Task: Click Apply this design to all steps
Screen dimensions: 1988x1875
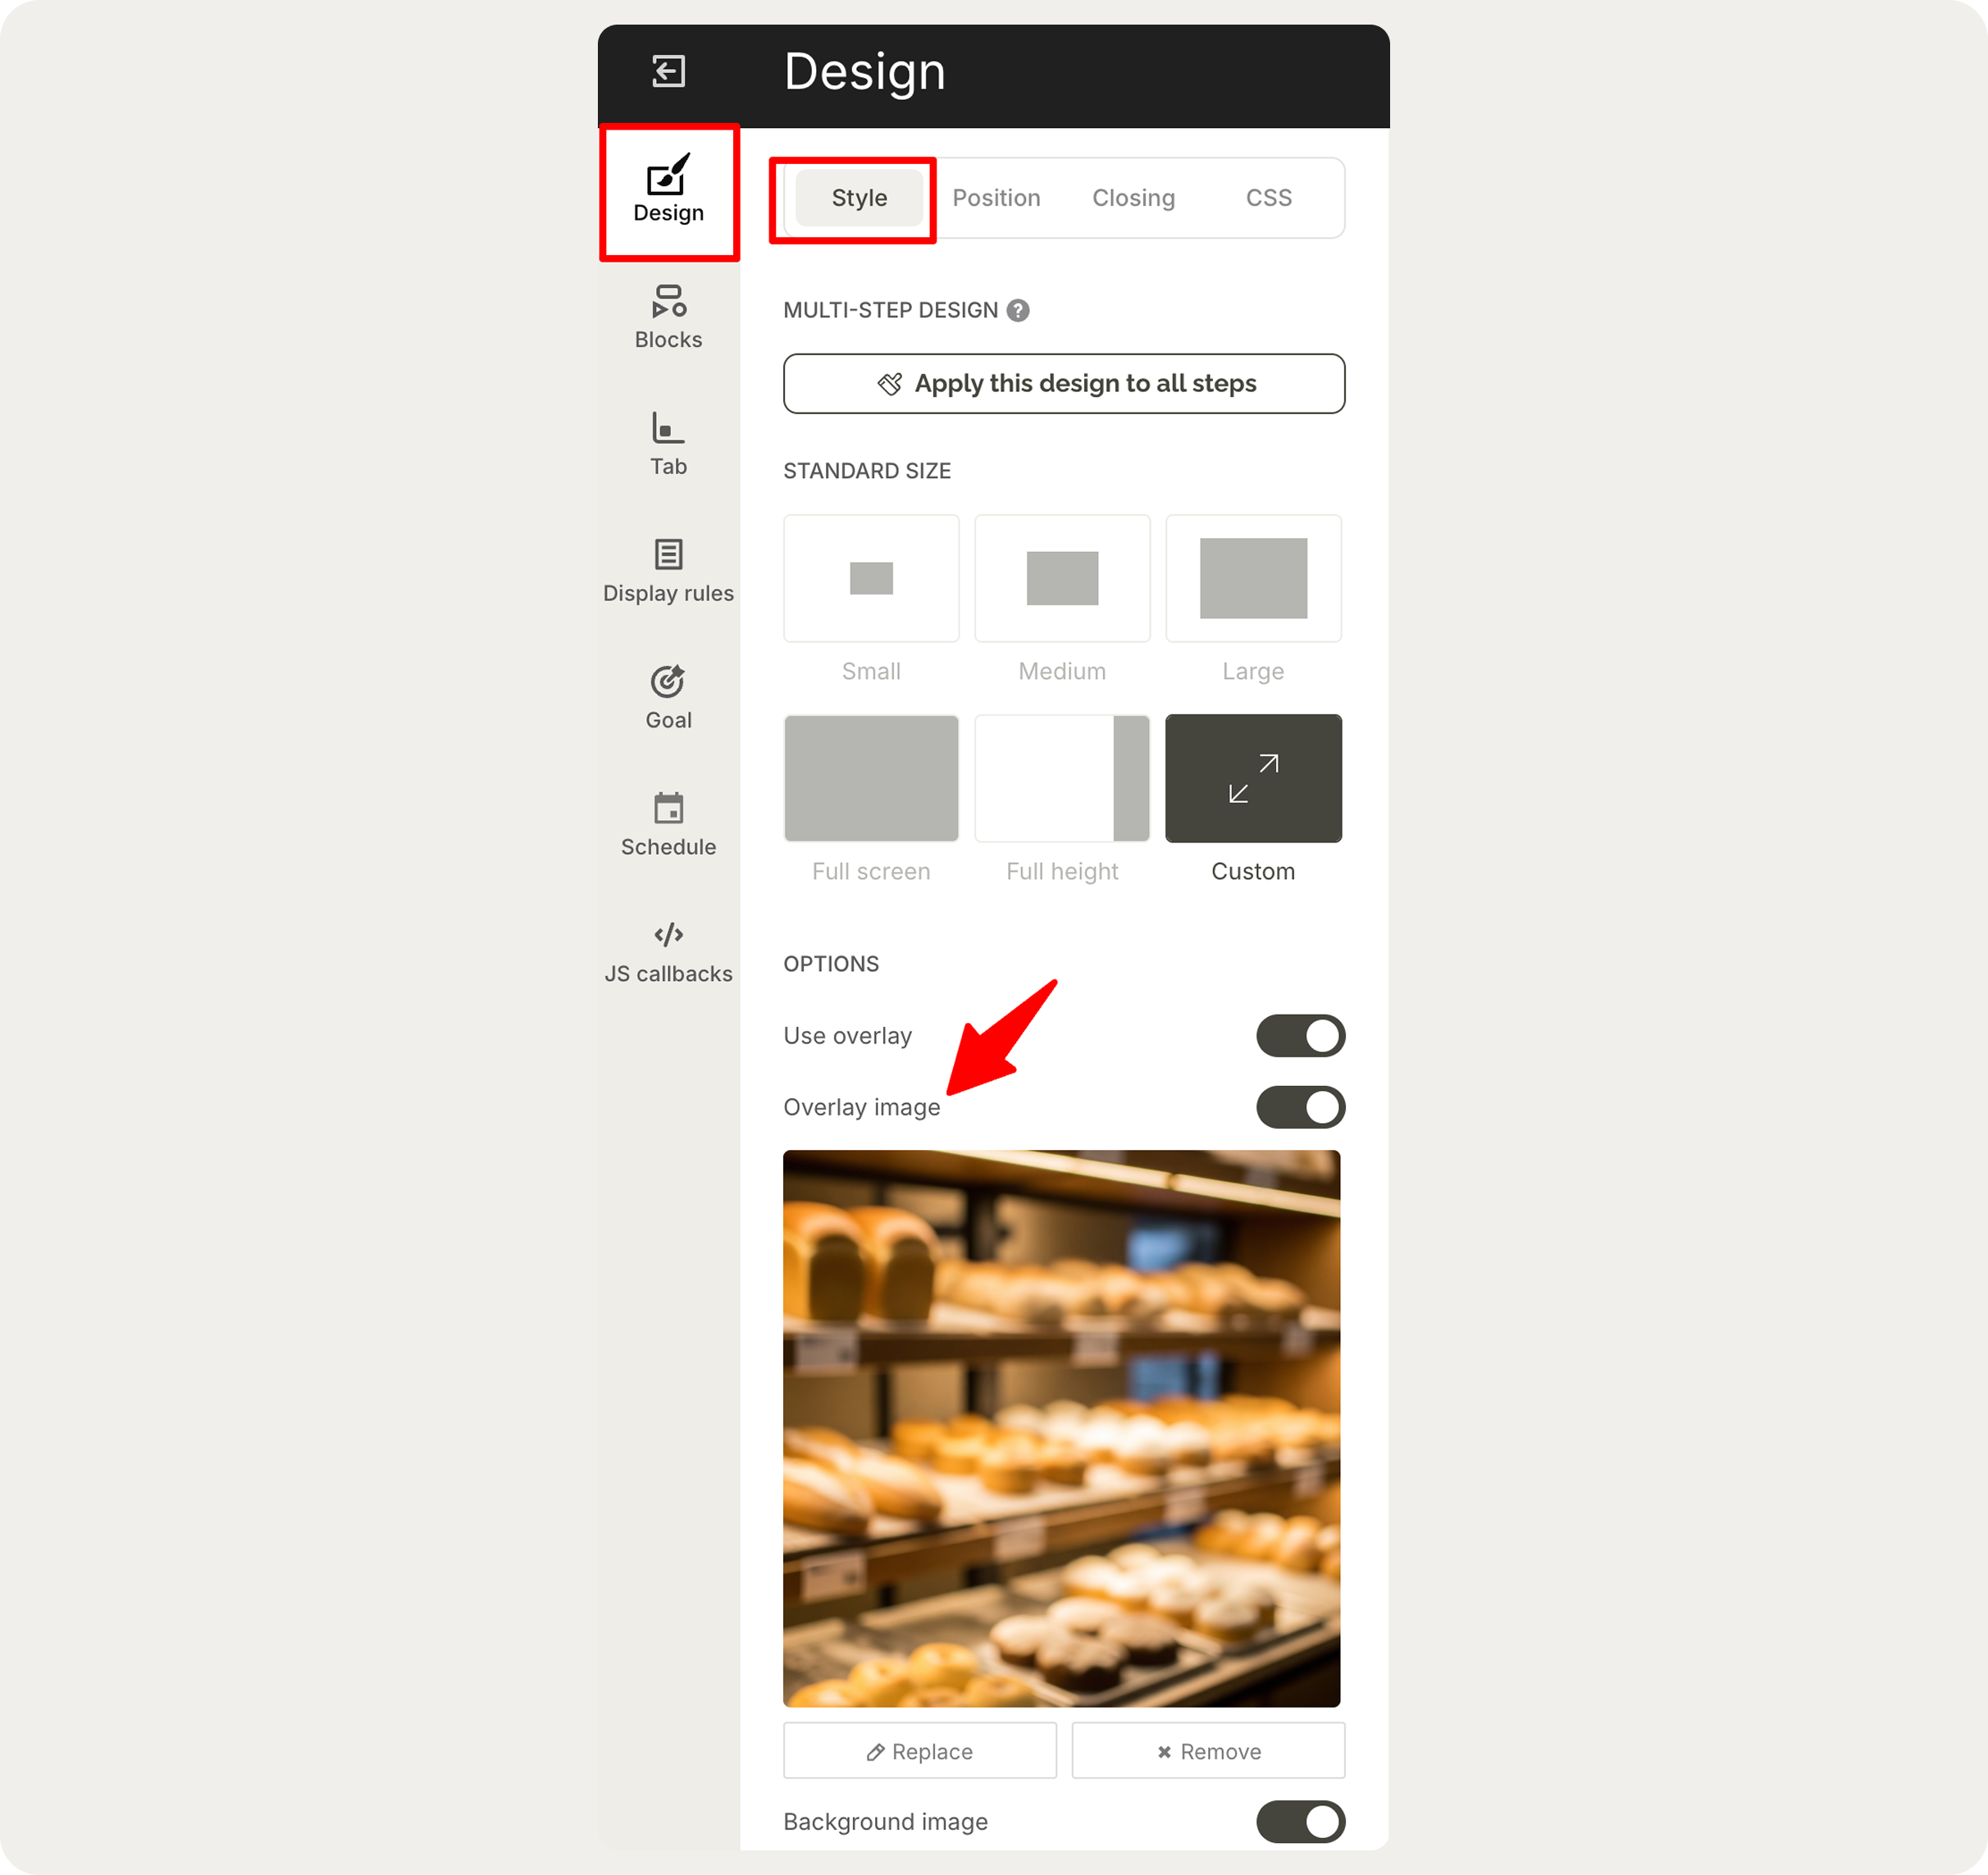Action: point(1064,384)
